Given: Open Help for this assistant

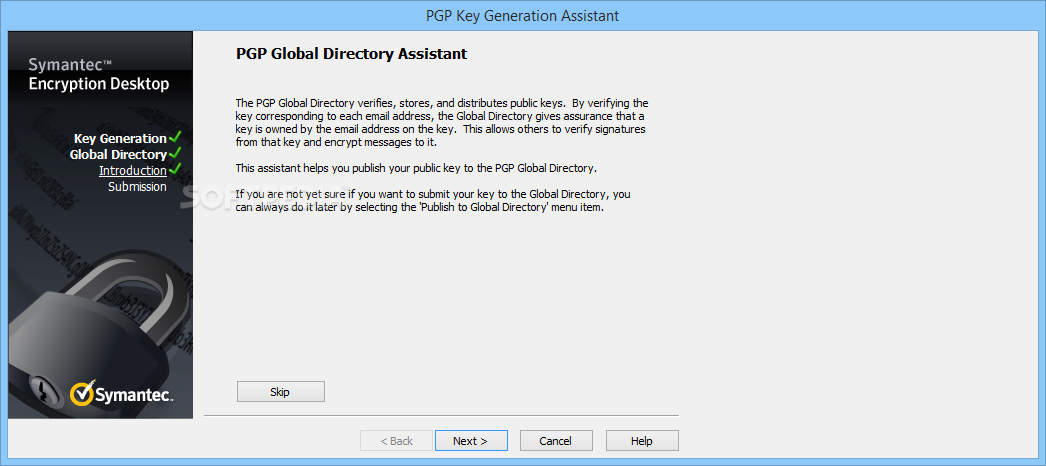Looking at the screenshot, I should [x=642, y=441].
